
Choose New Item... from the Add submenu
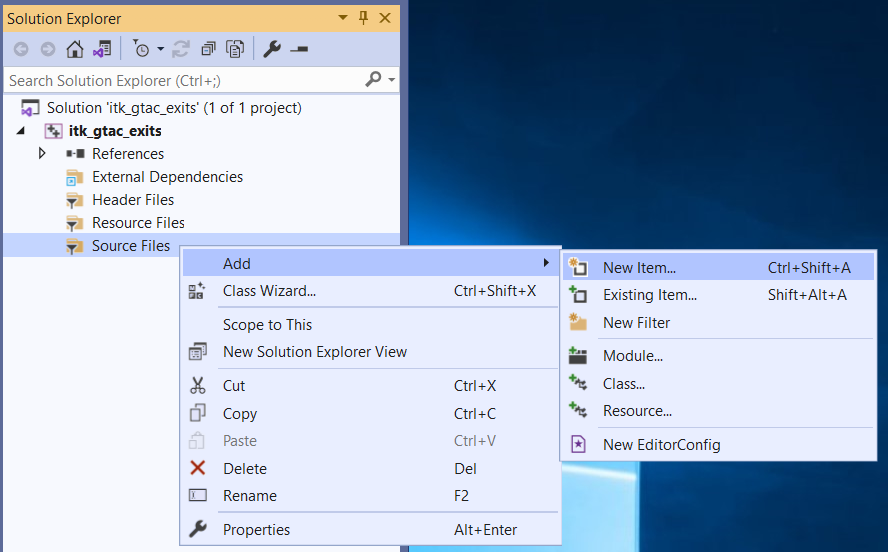[639, 267]
